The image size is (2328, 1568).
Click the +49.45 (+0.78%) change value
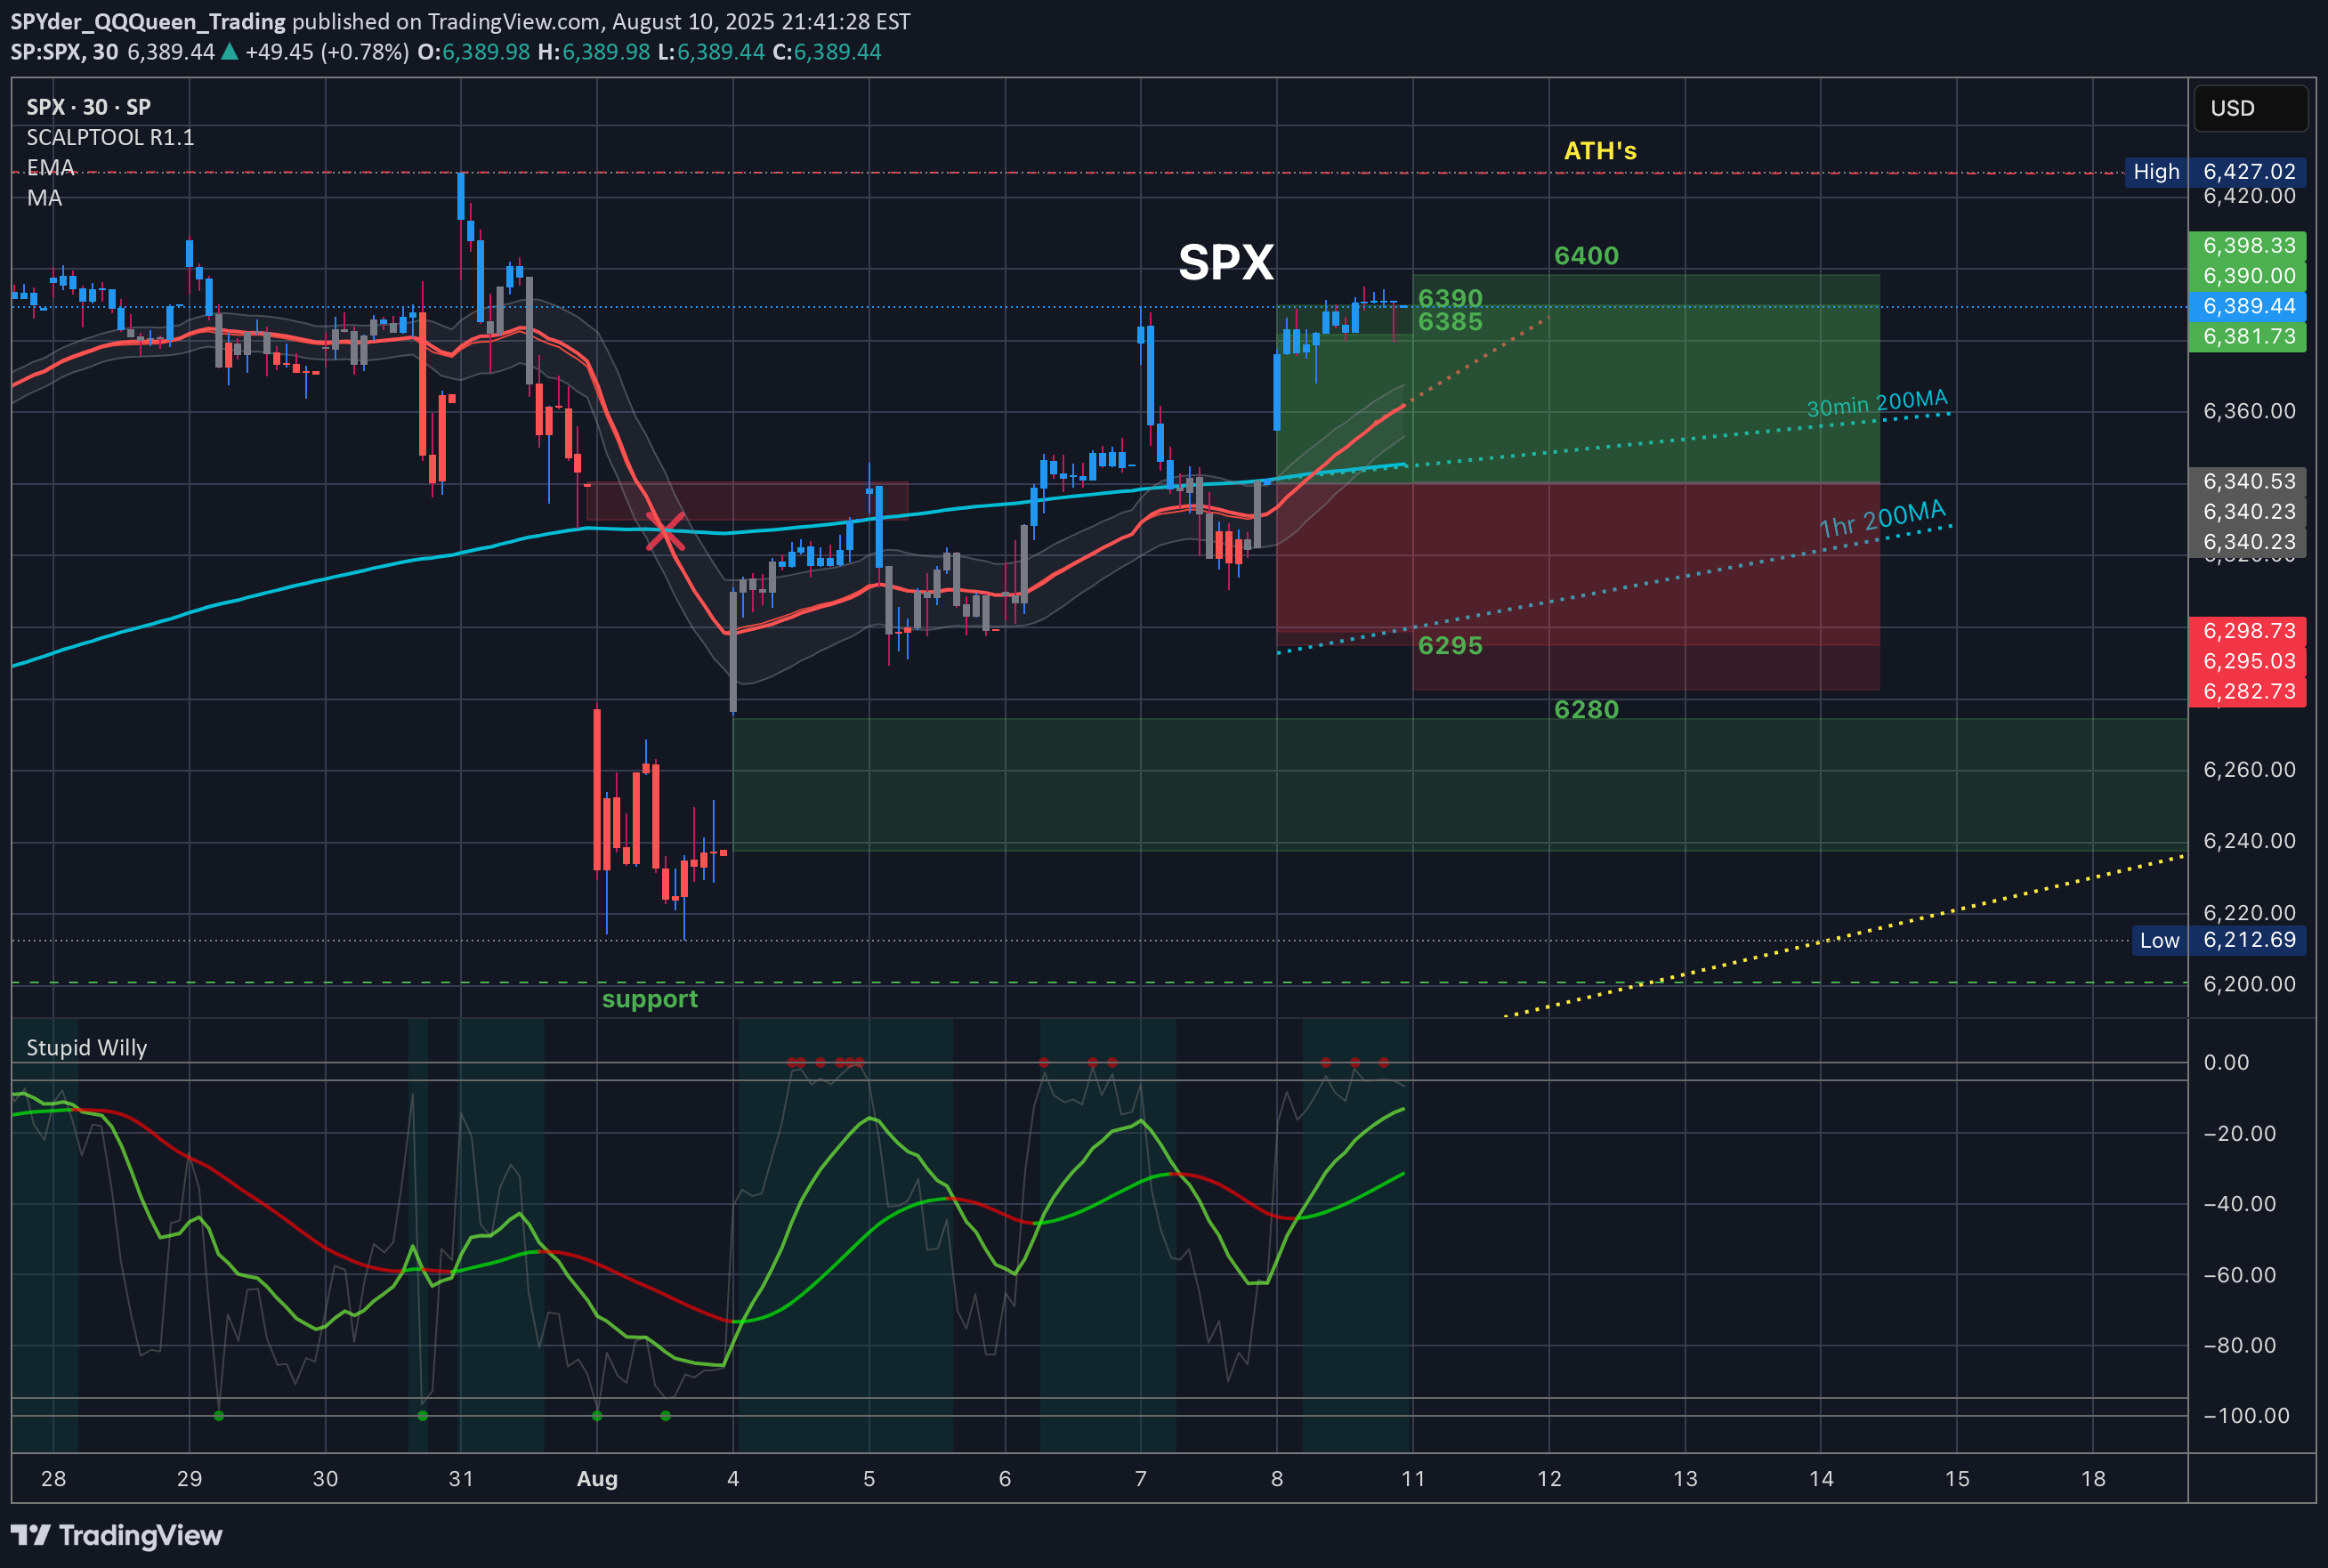(326, 52)
